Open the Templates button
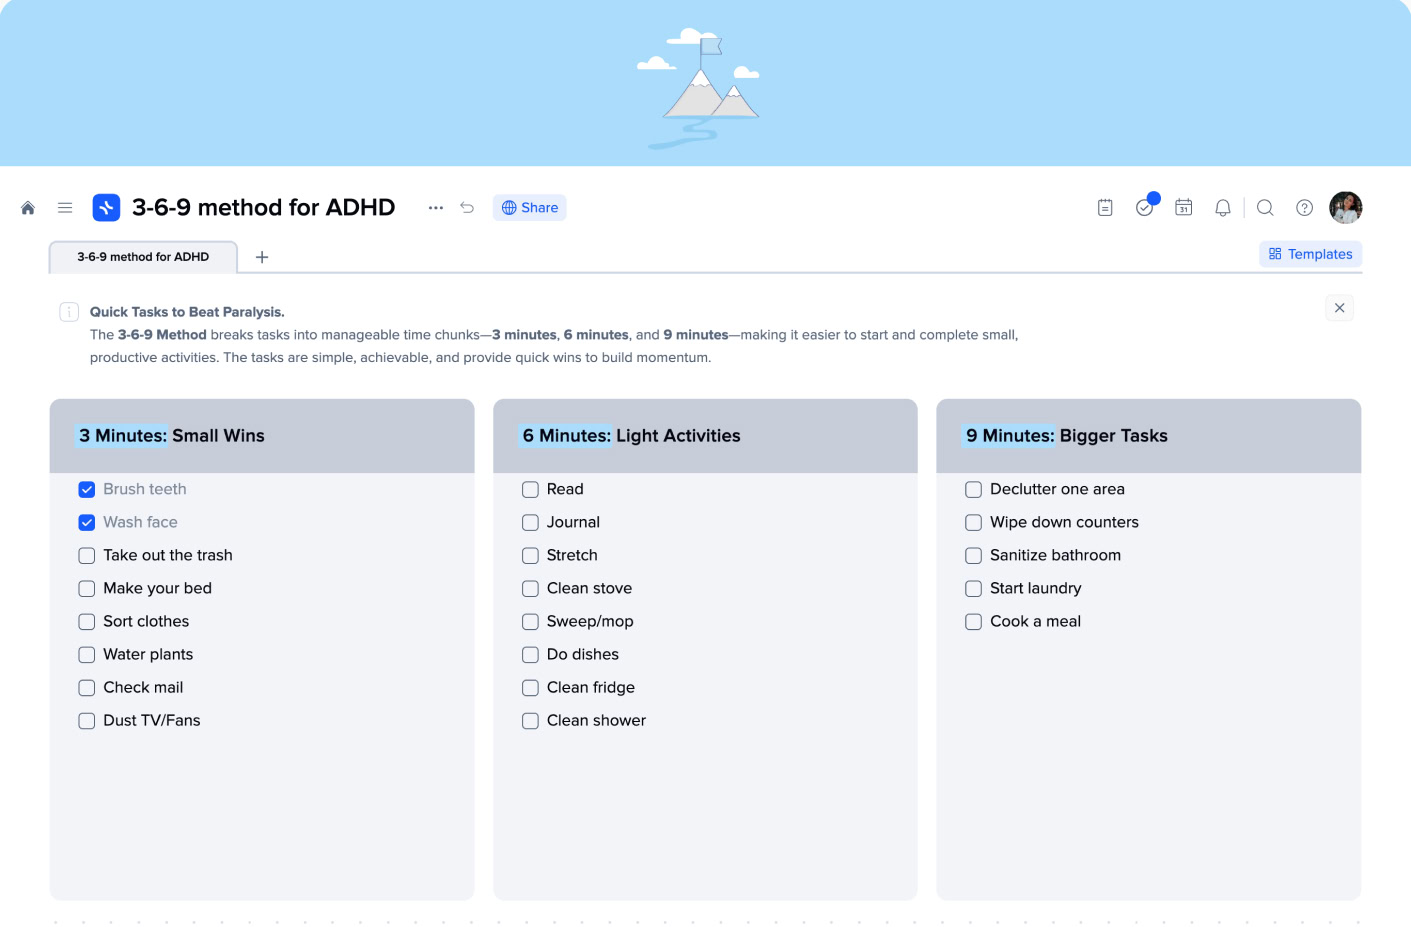The height and width of the screenshot is (927, 1411). [1310, 254]
